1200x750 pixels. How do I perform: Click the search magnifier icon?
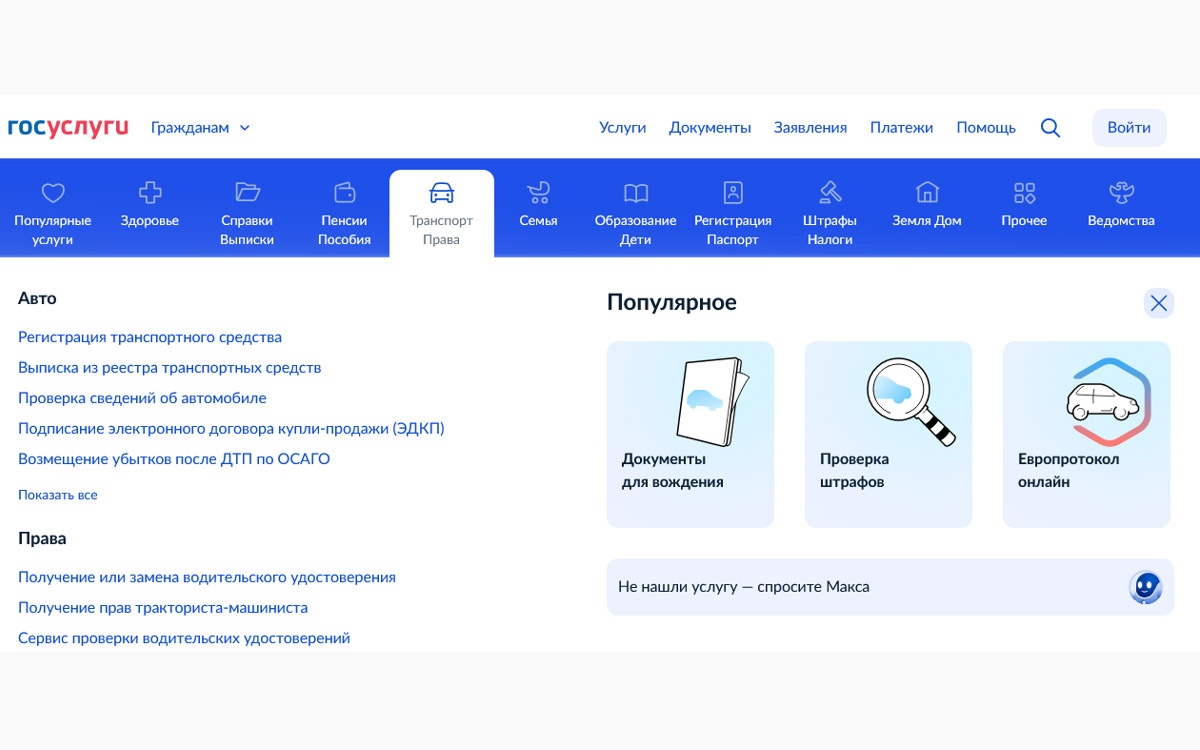tap(1050, 127)
